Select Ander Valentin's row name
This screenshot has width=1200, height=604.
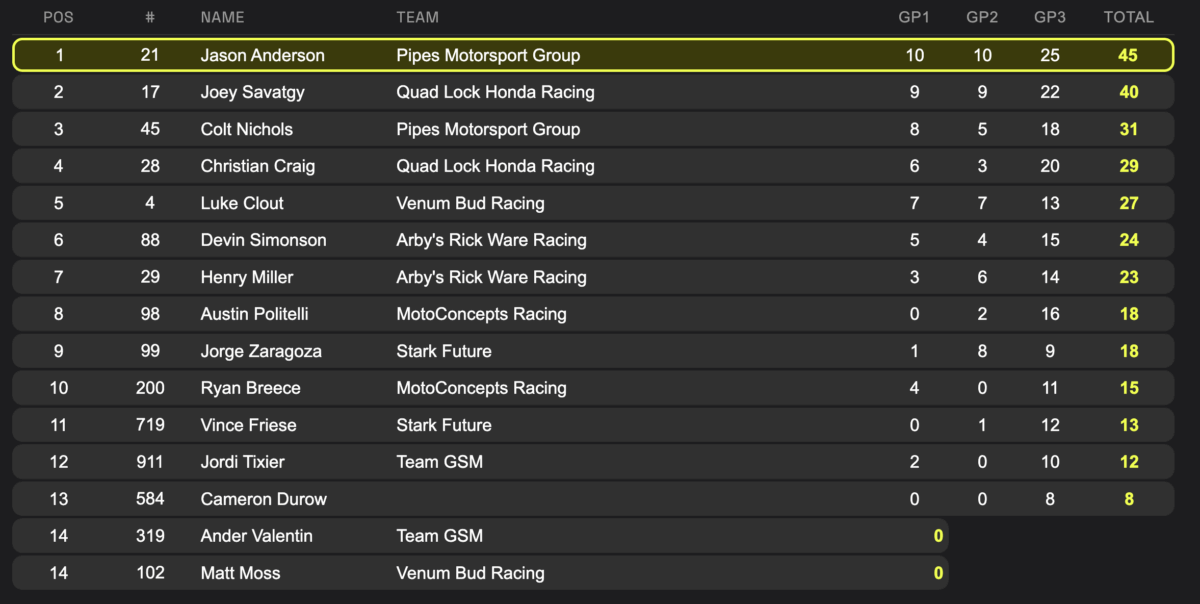pos(256,537)
